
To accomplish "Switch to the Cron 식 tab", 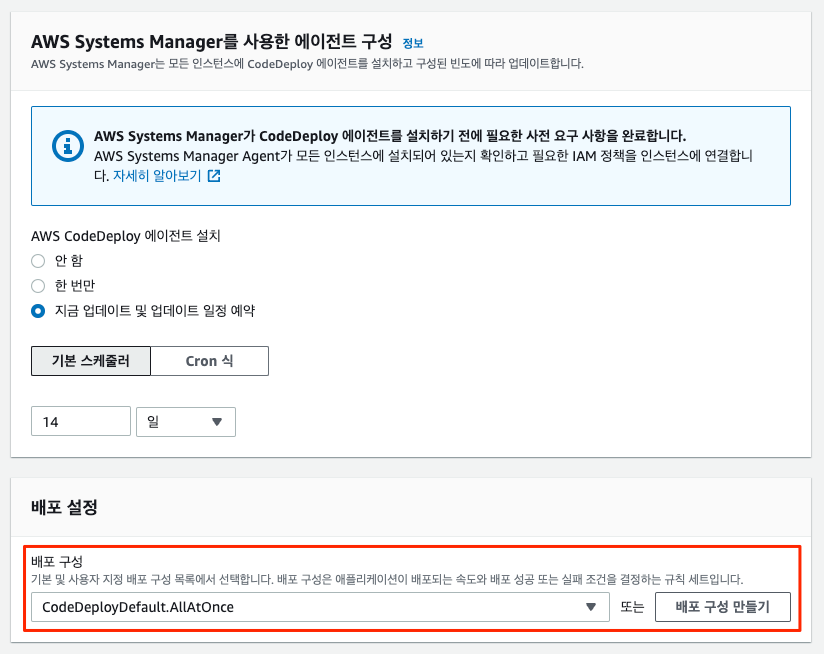I will coord(210,361).
